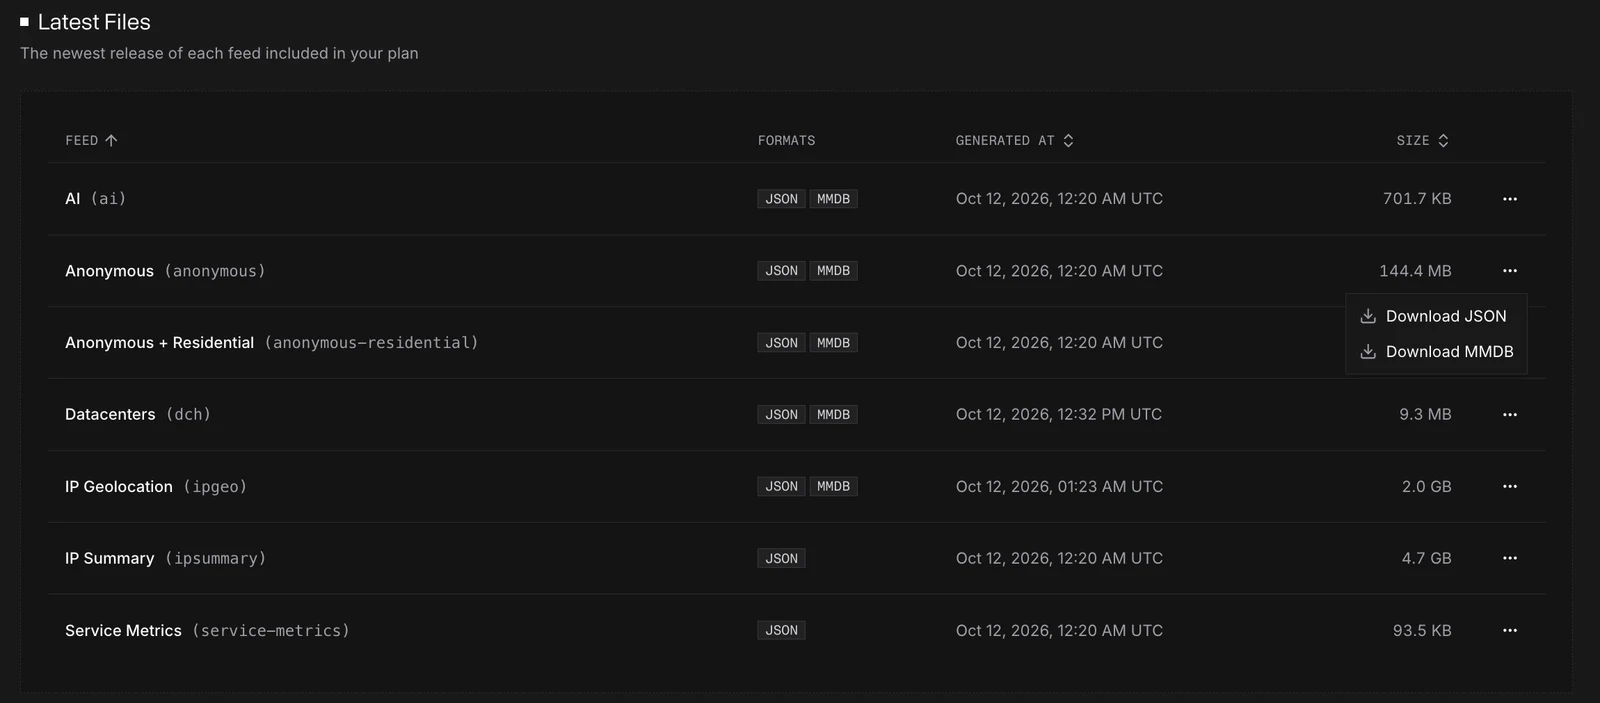The image size is (1600, 703).
Task: Click the 4.7 GB size value
Action: (x=1426, y=559)
